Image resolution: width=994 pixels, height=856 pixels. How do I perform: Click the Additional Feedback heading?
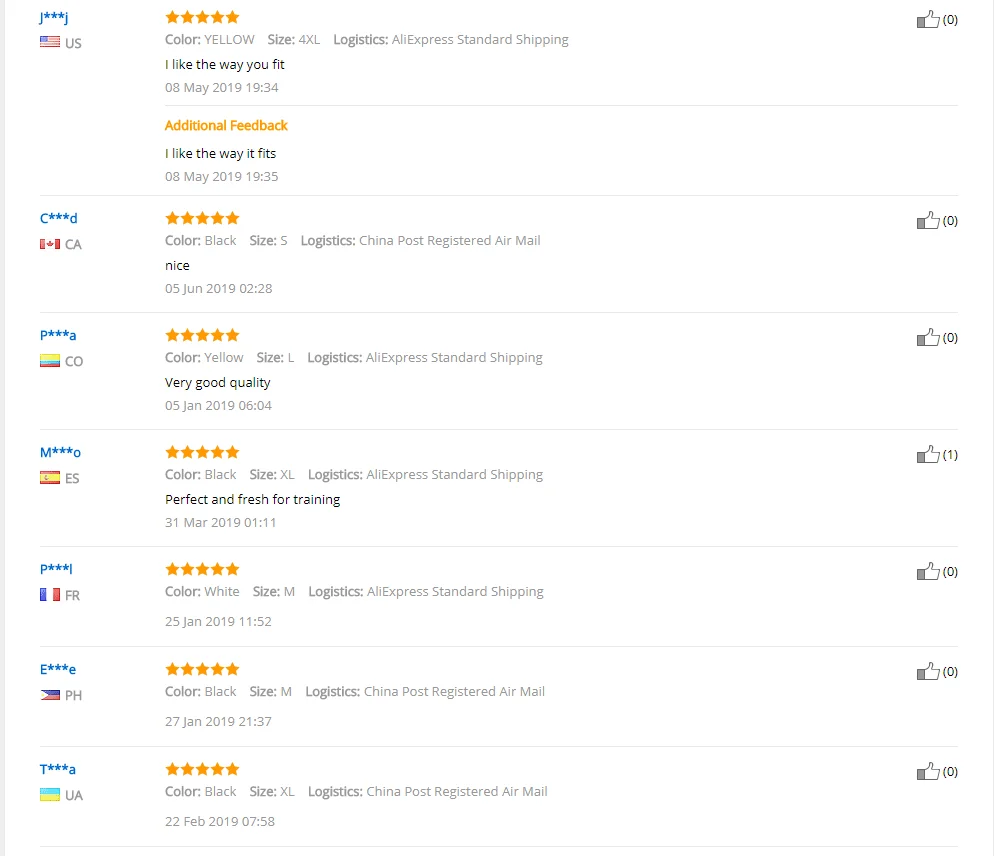[226, 126]
